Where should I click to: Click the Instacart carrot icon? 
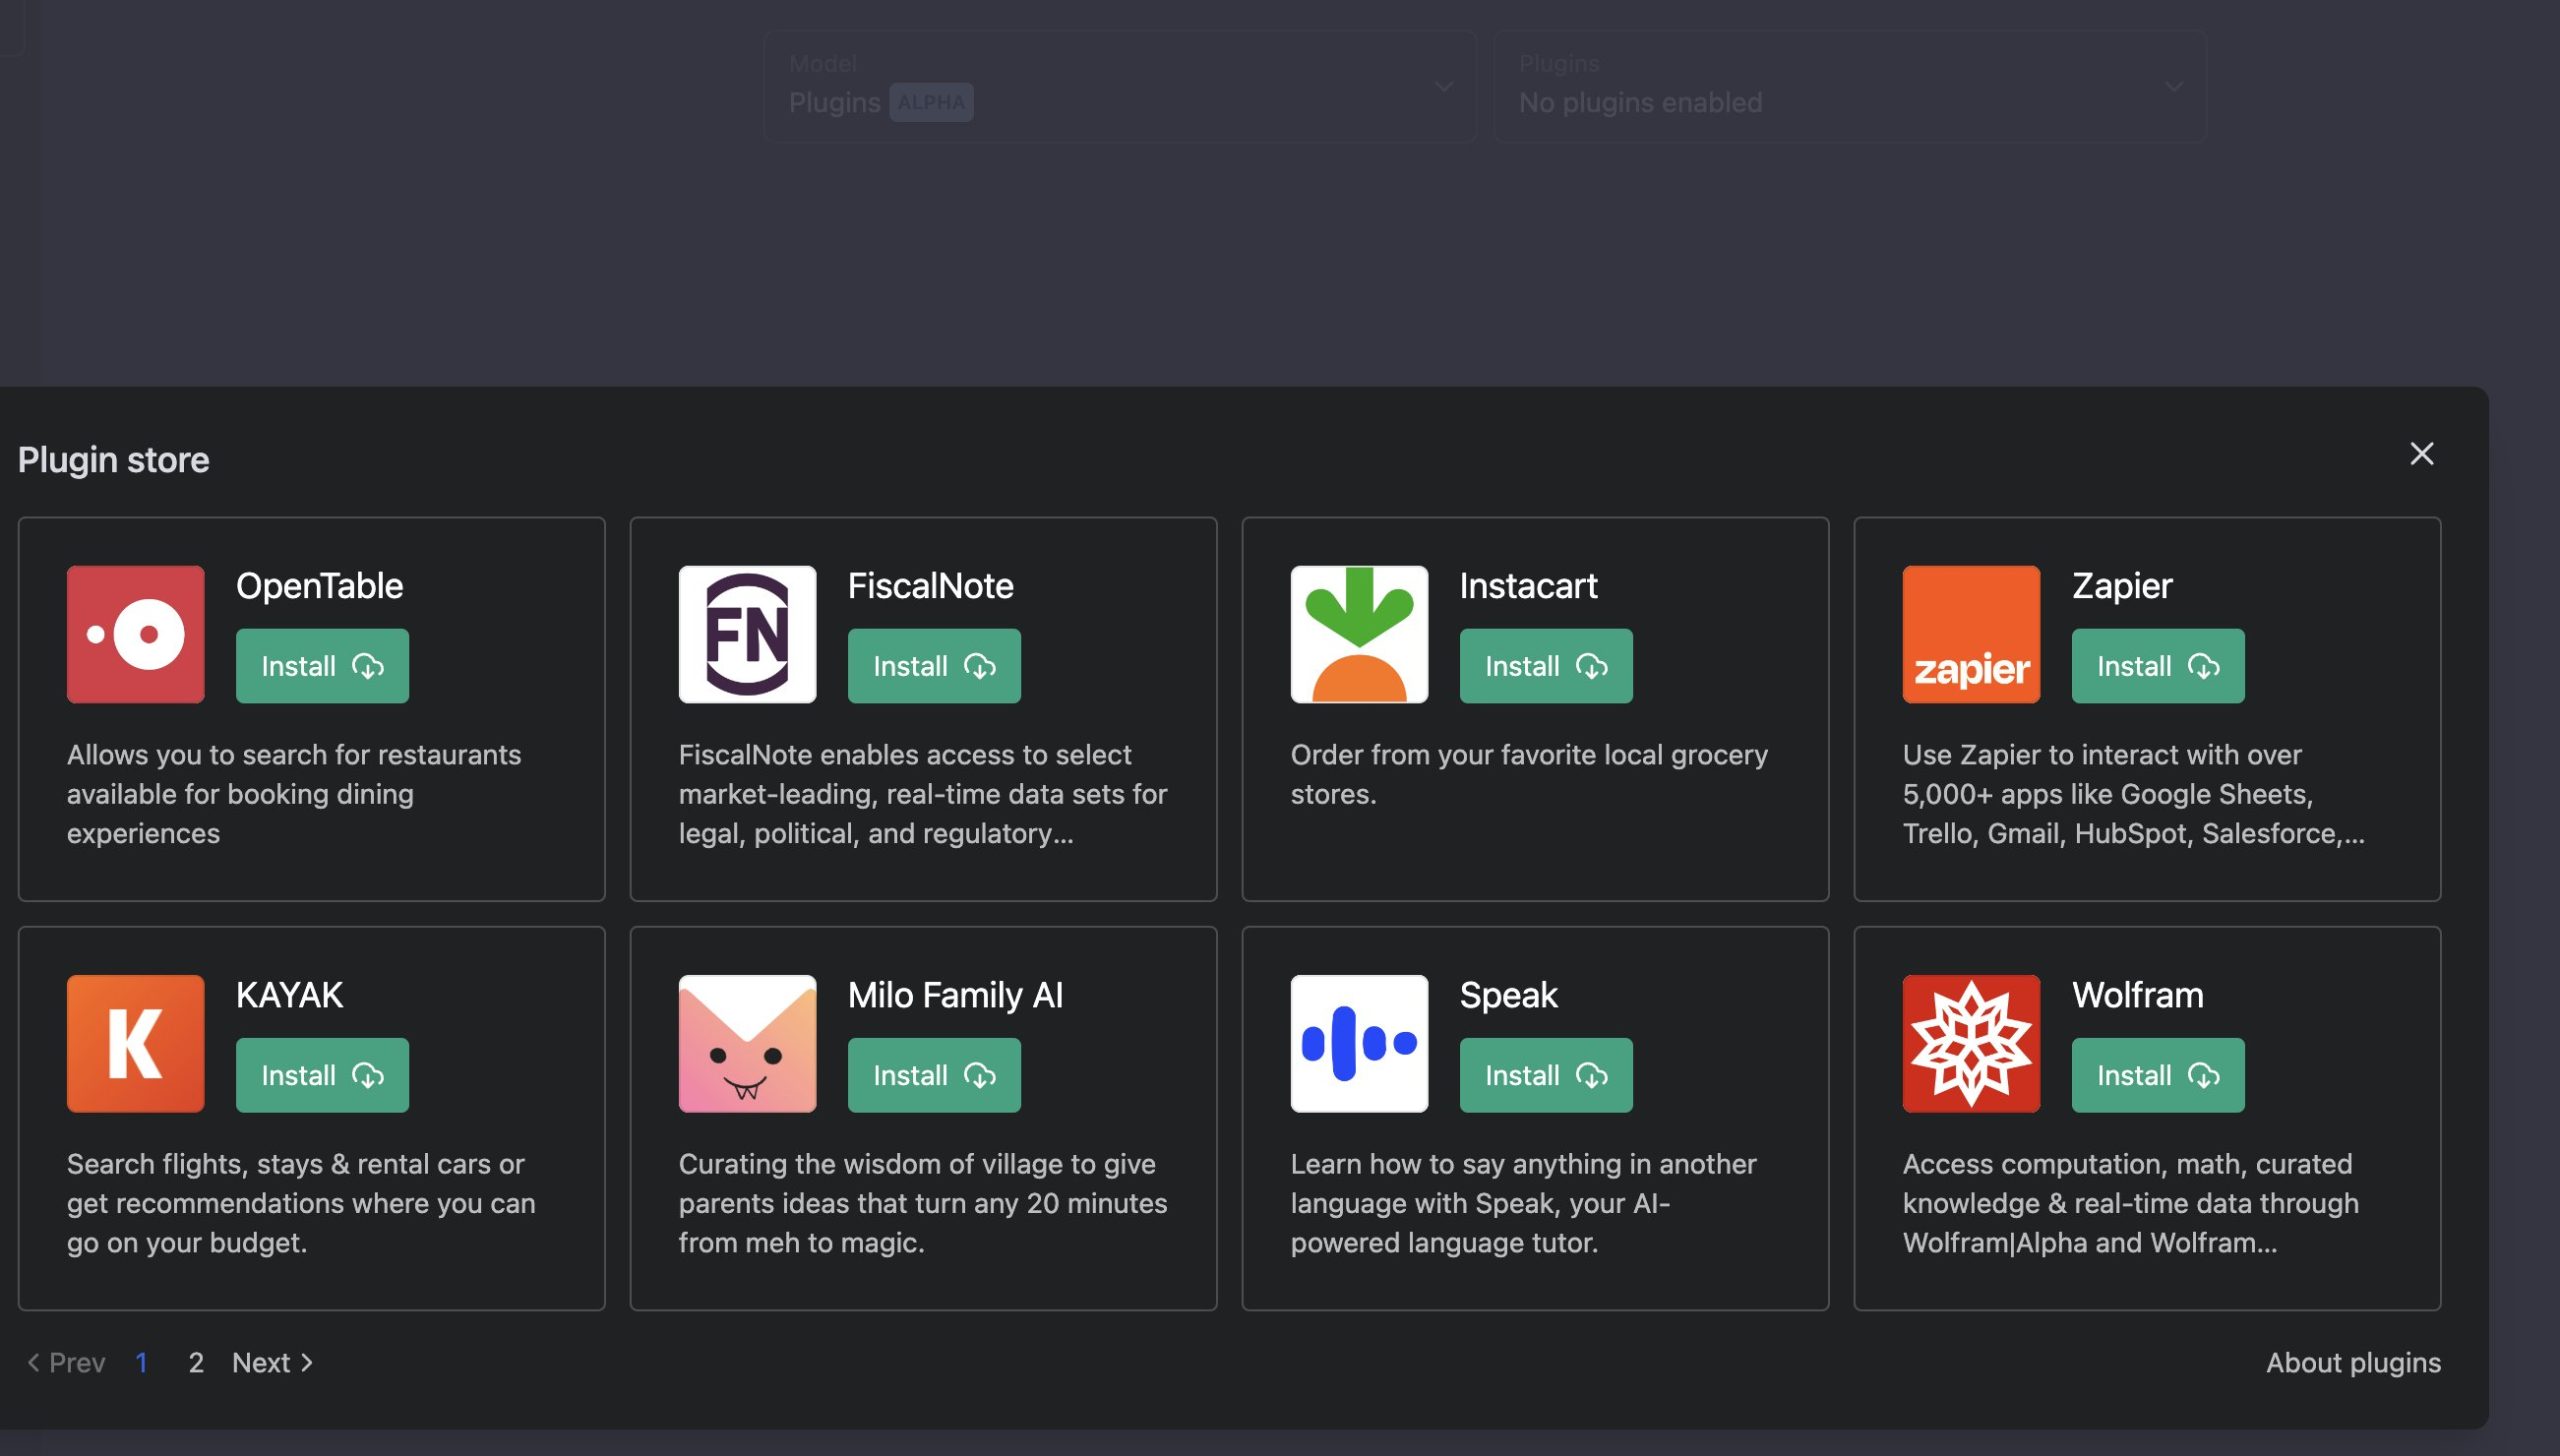point(1359,633)
